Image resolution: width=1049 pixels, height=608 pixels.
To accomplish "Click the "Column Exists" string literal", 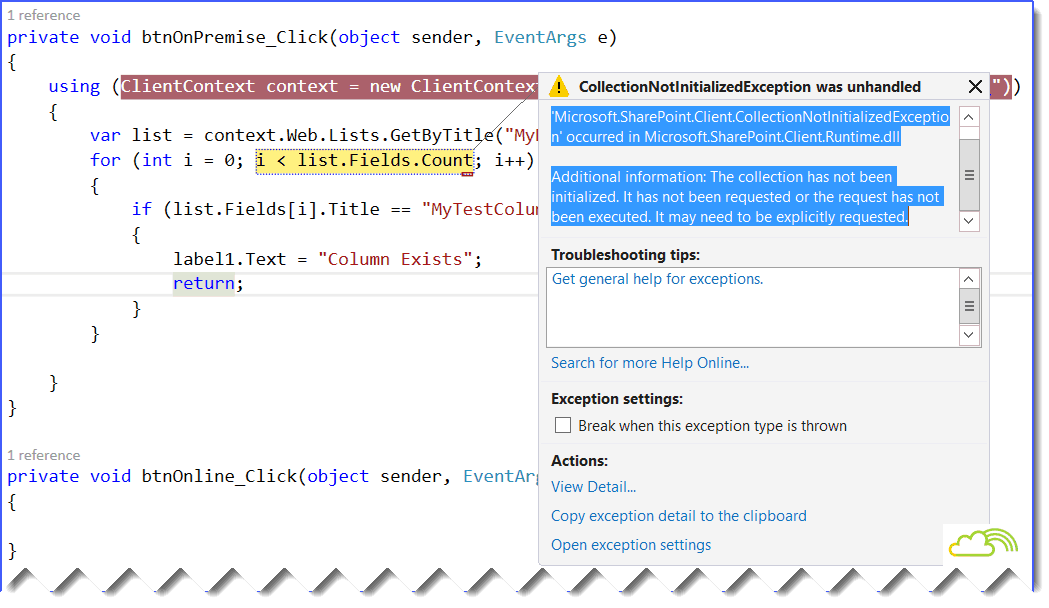I will (x=395, y=259).
